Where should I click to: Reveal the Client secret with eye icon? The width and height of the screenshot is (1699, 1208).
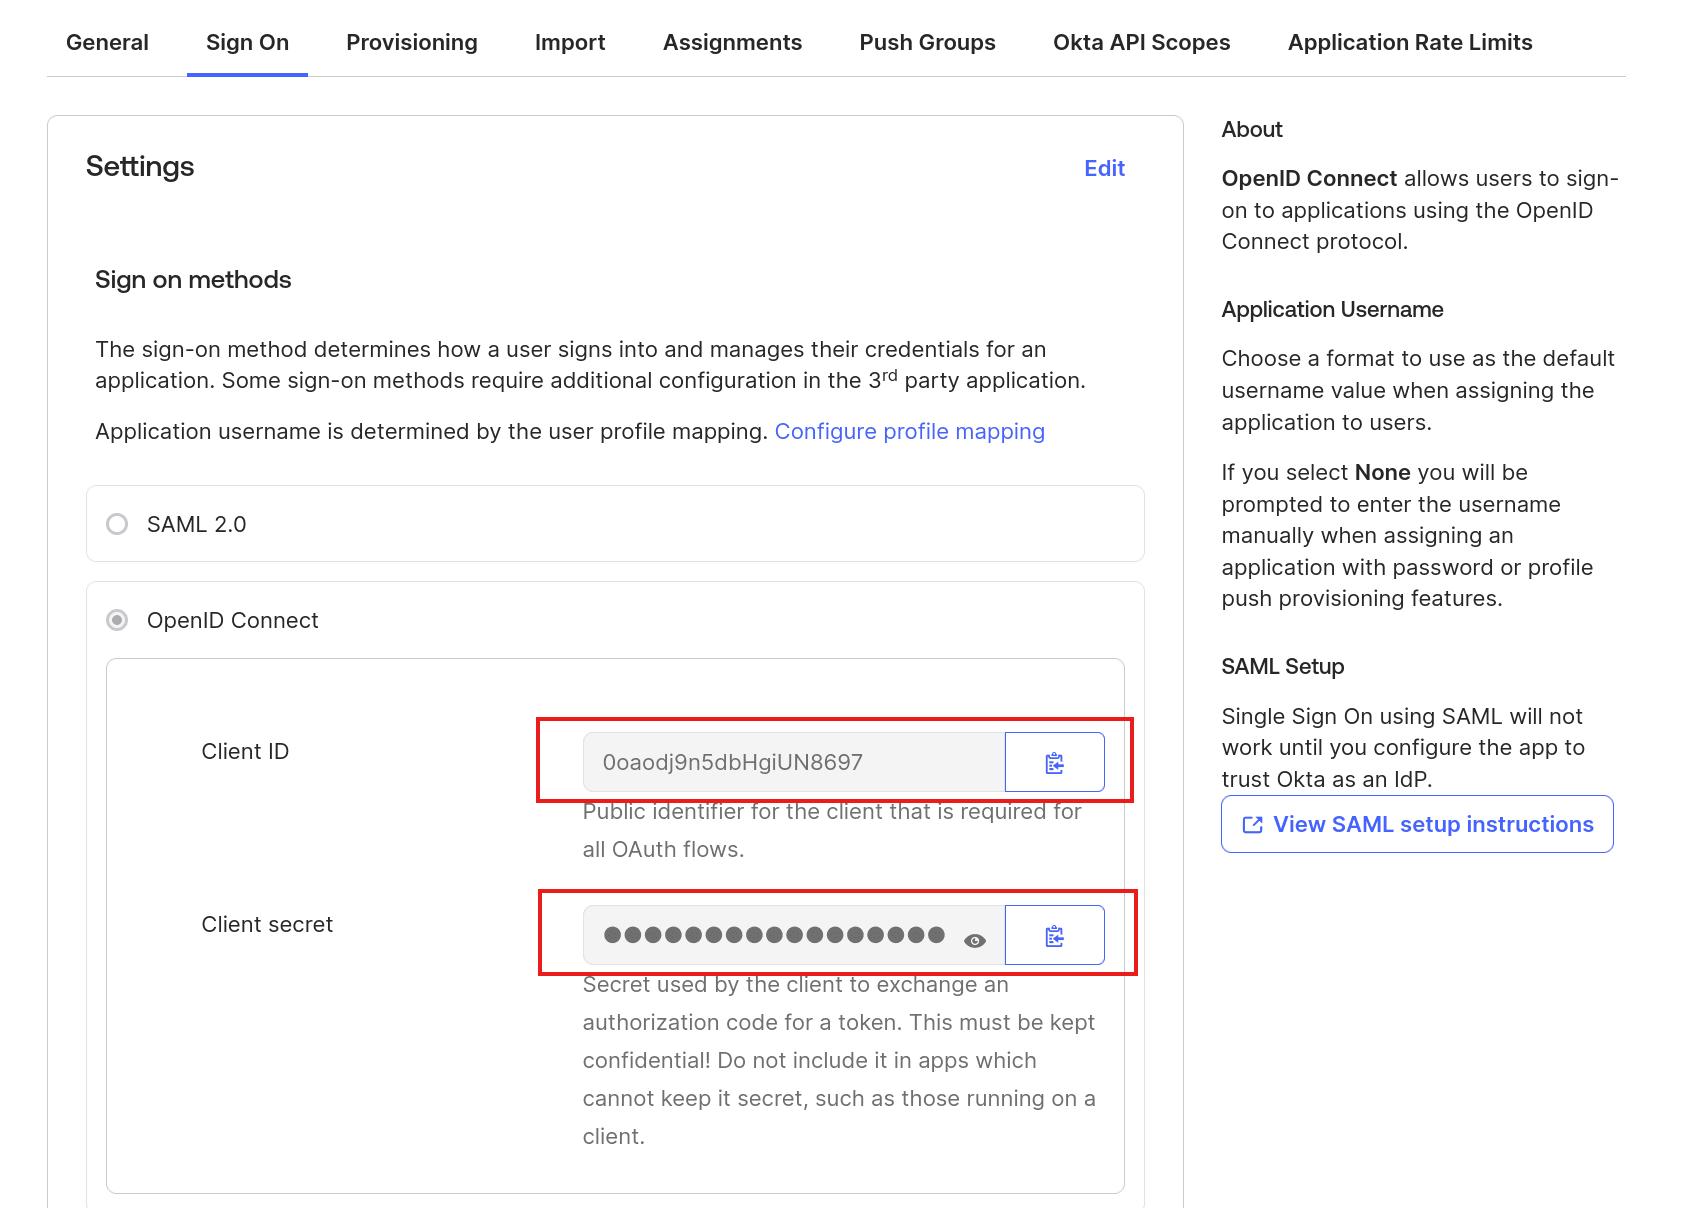[974, 940]
